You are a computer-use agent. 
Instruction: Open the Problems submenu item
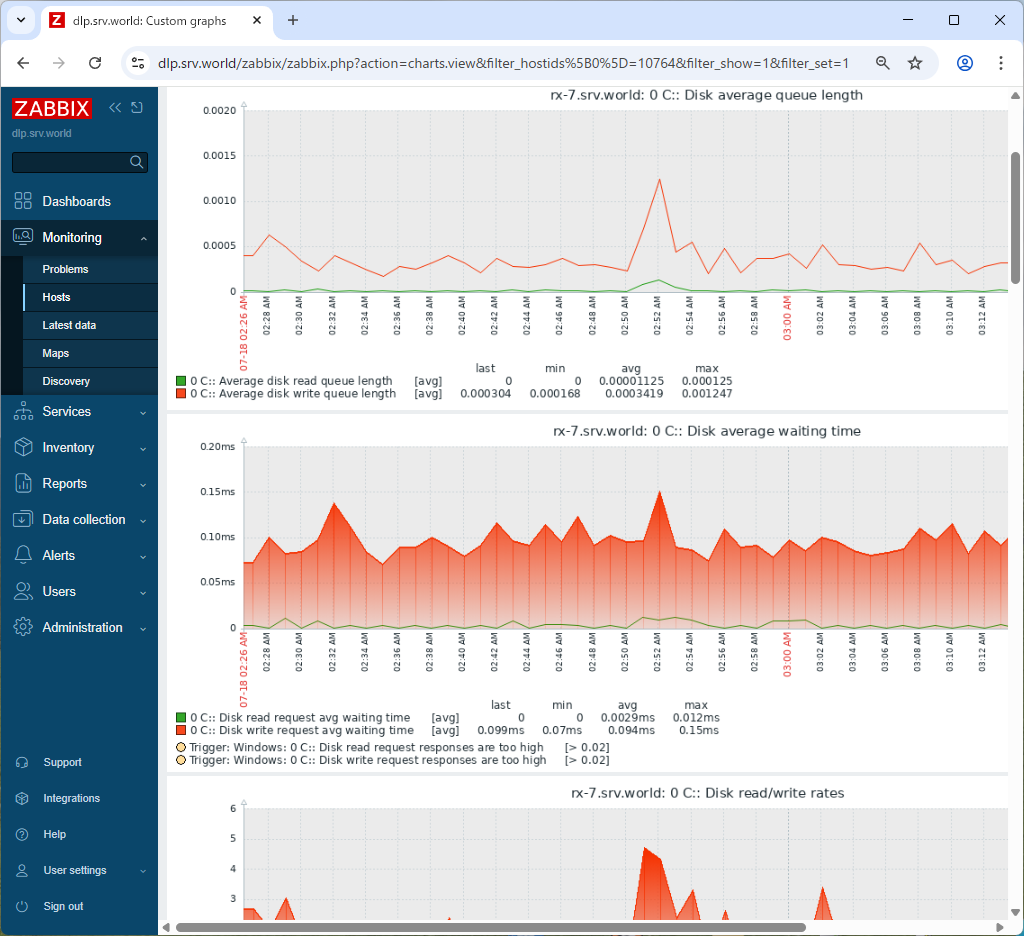coord(65,269)
